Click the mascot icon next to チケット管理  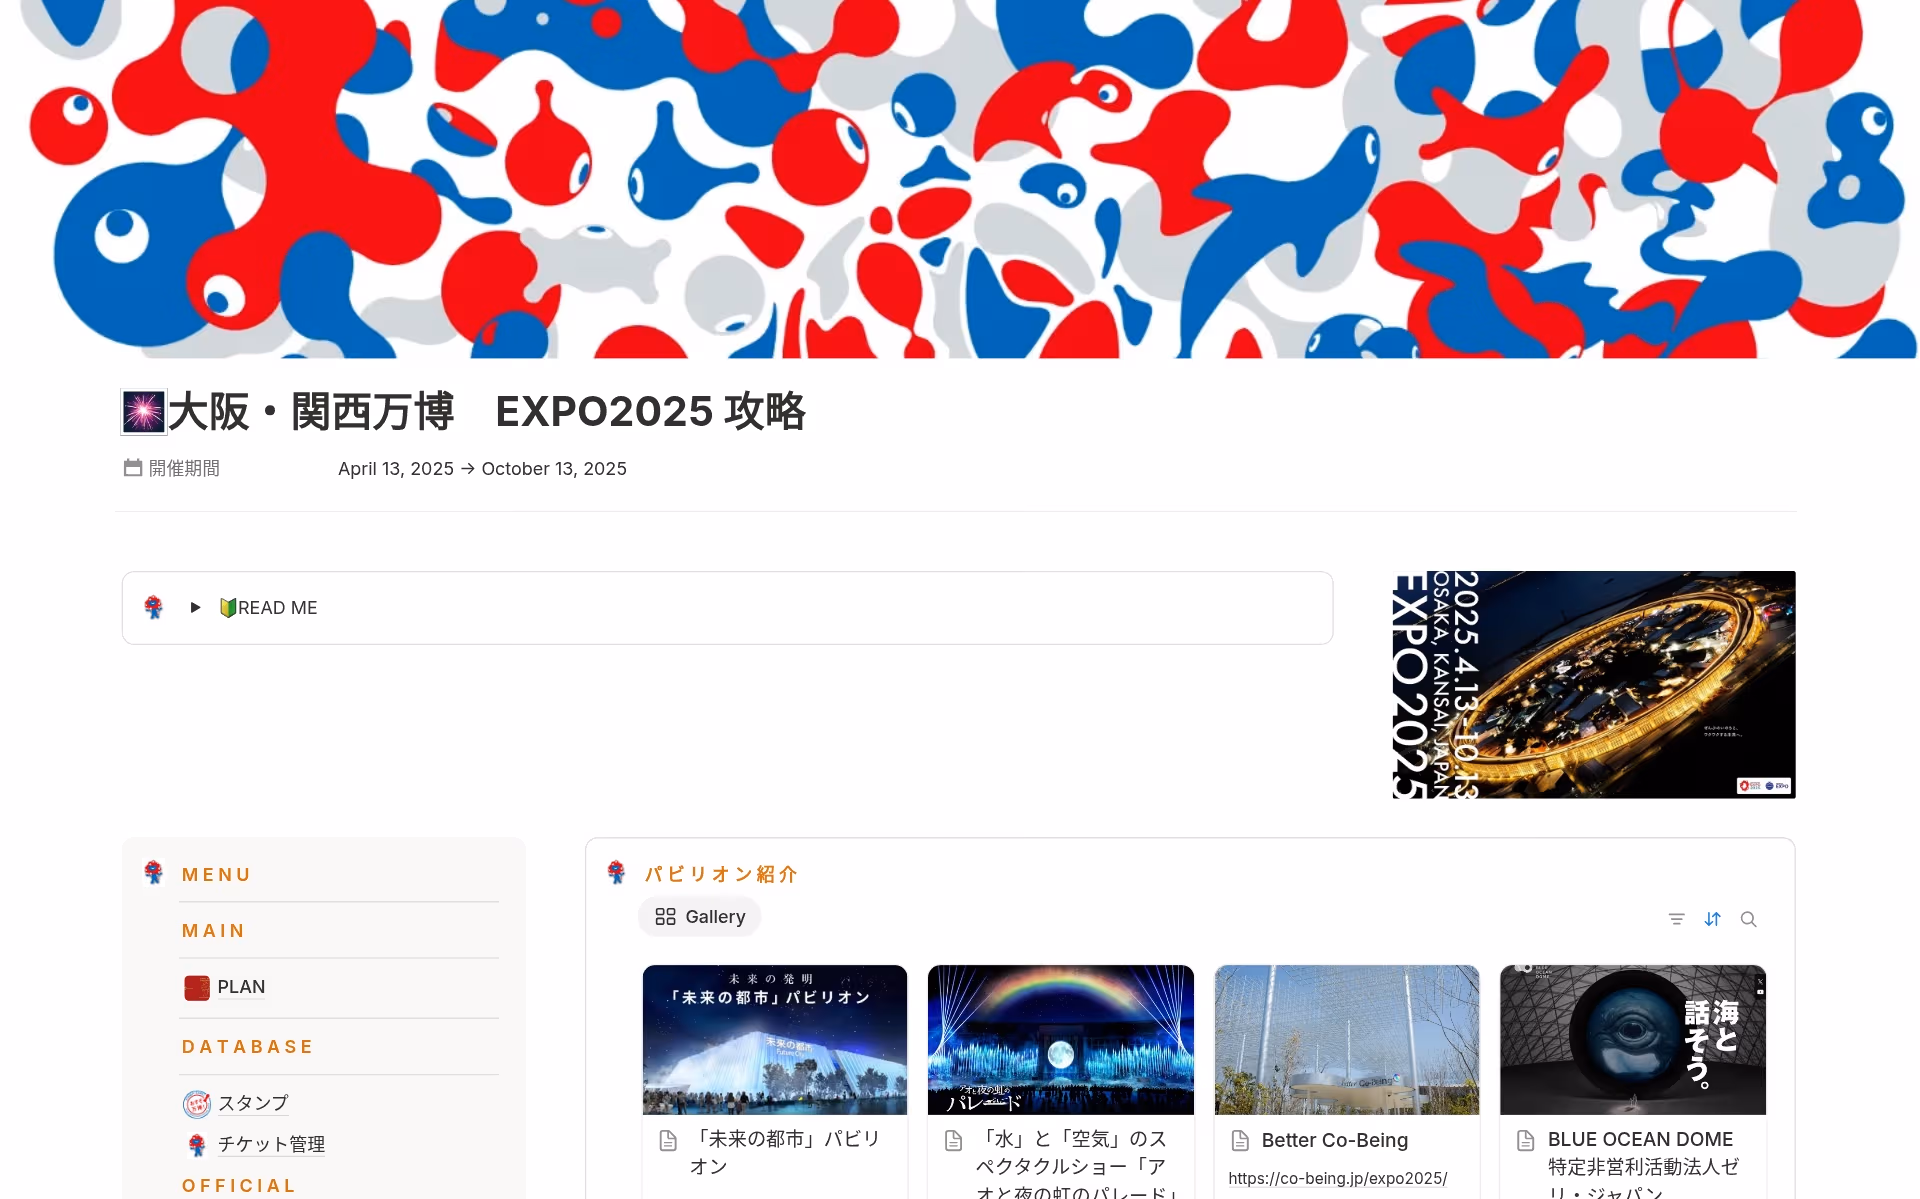click(197, 1144)
